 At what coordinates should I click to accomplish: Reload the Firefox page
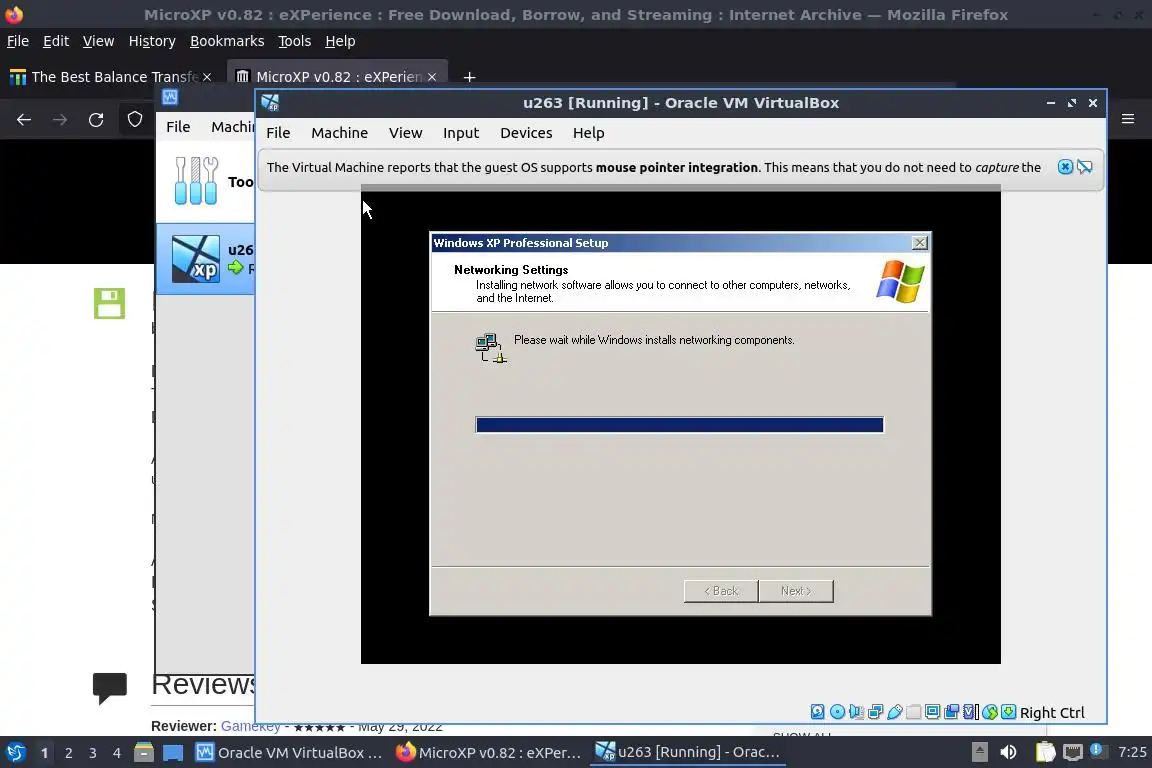[x=96, y=120]
